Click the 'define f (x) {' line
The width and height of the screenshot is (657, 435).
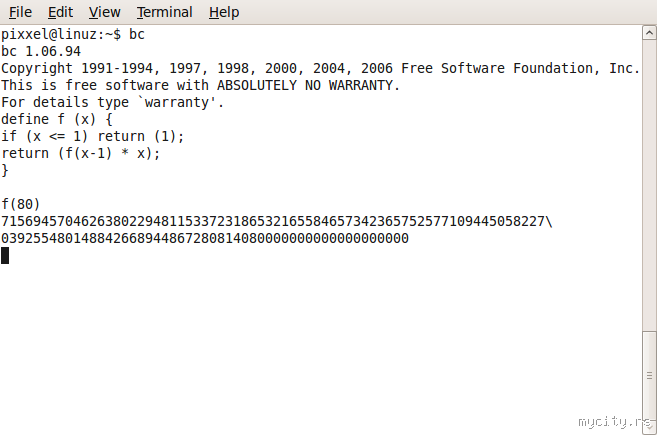(56, 119)
